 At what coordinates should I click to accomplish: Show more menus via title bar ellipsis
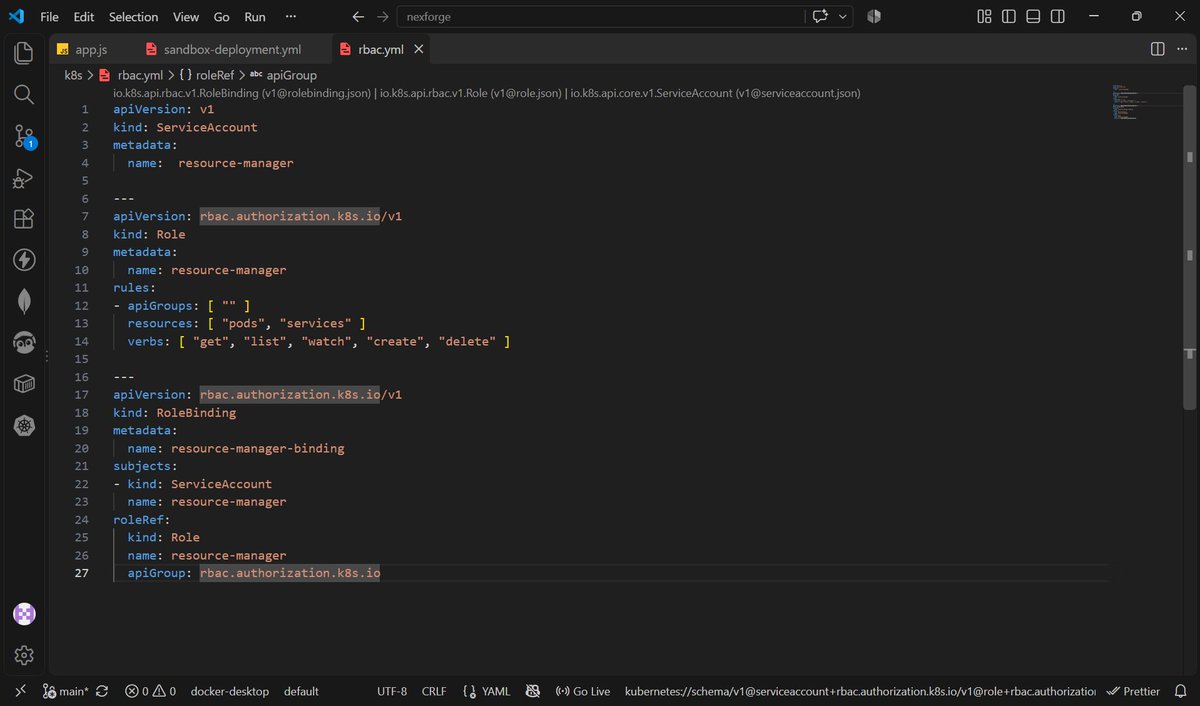coord(291,17)
